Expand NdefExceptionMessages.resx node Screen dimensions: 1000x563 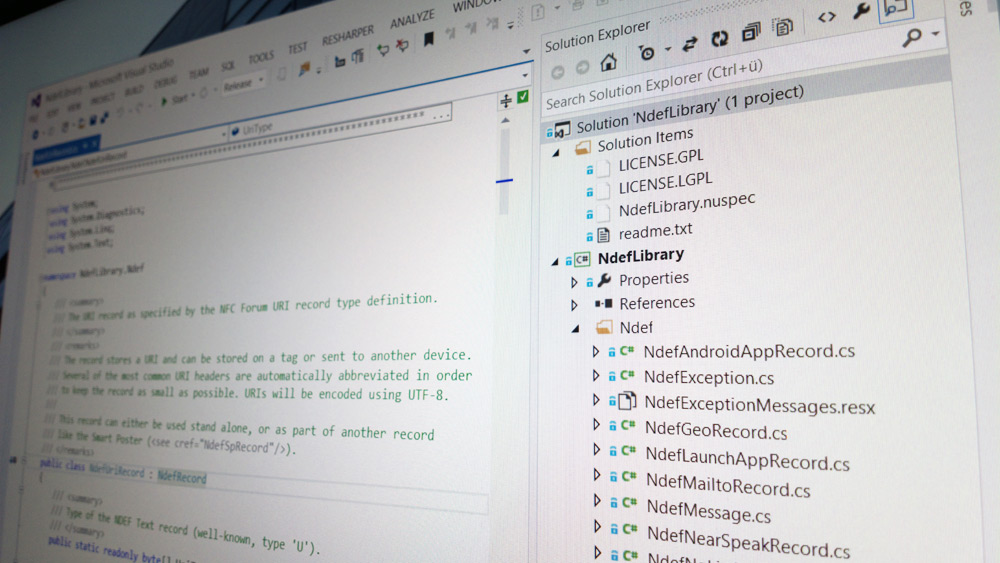coord(596,400)
